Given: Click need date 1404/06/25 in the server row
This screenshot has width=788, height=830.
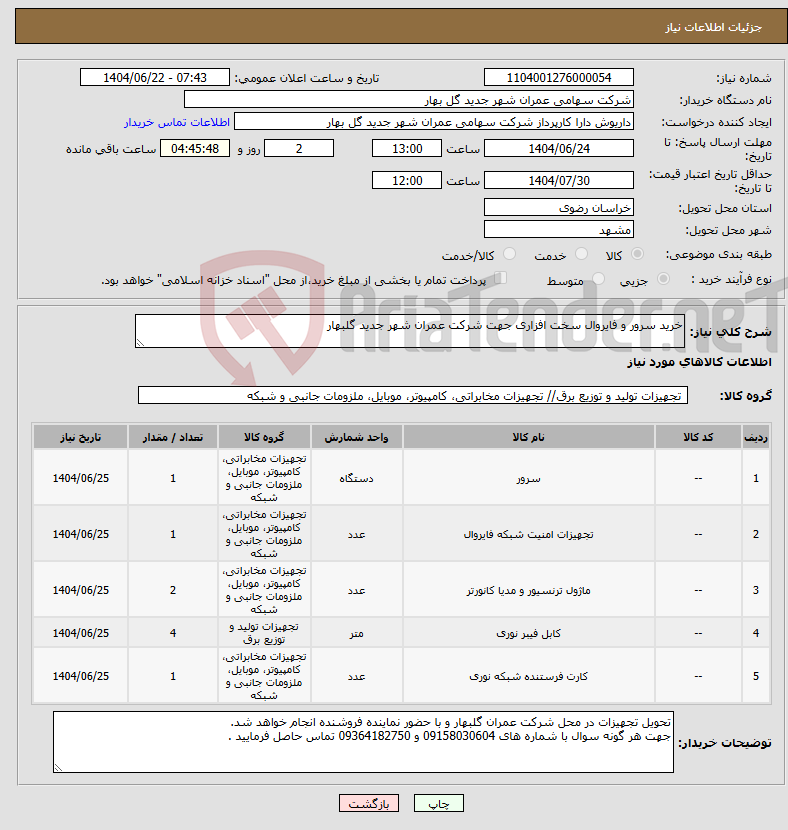Looking at the screenshot, I should coord(80,479).
